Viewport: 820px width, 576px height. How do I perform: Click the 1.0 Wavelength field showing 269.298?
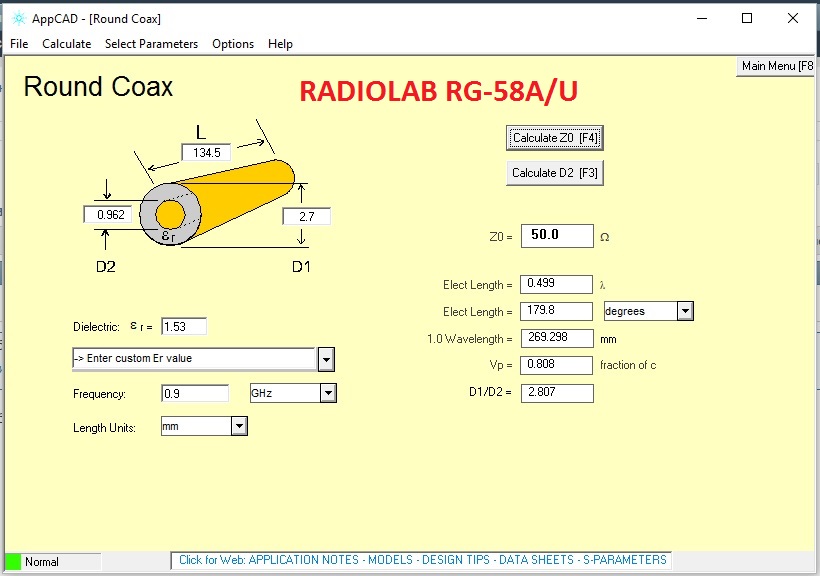pyautogui.click(x=557, y=338)
